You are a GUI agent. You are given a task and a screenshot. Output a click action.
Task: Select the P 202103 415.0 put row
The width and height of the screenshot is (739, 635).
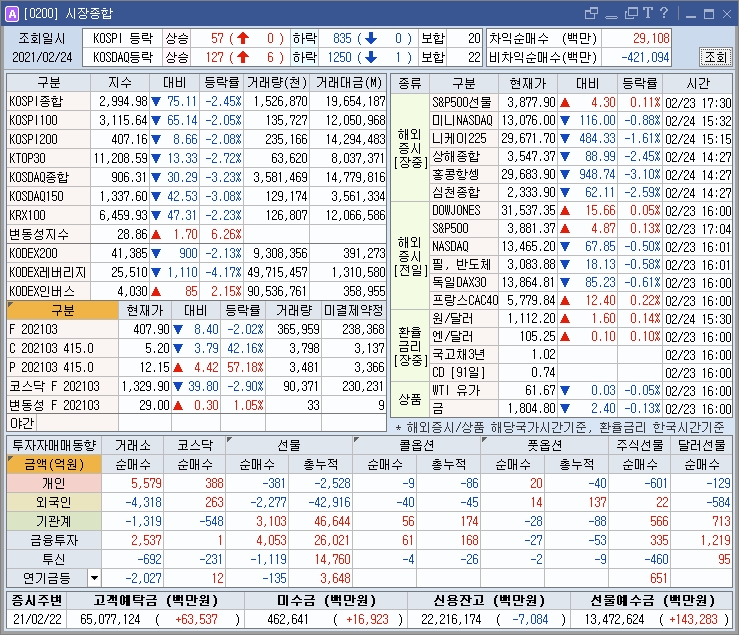(x=197, y=367)
